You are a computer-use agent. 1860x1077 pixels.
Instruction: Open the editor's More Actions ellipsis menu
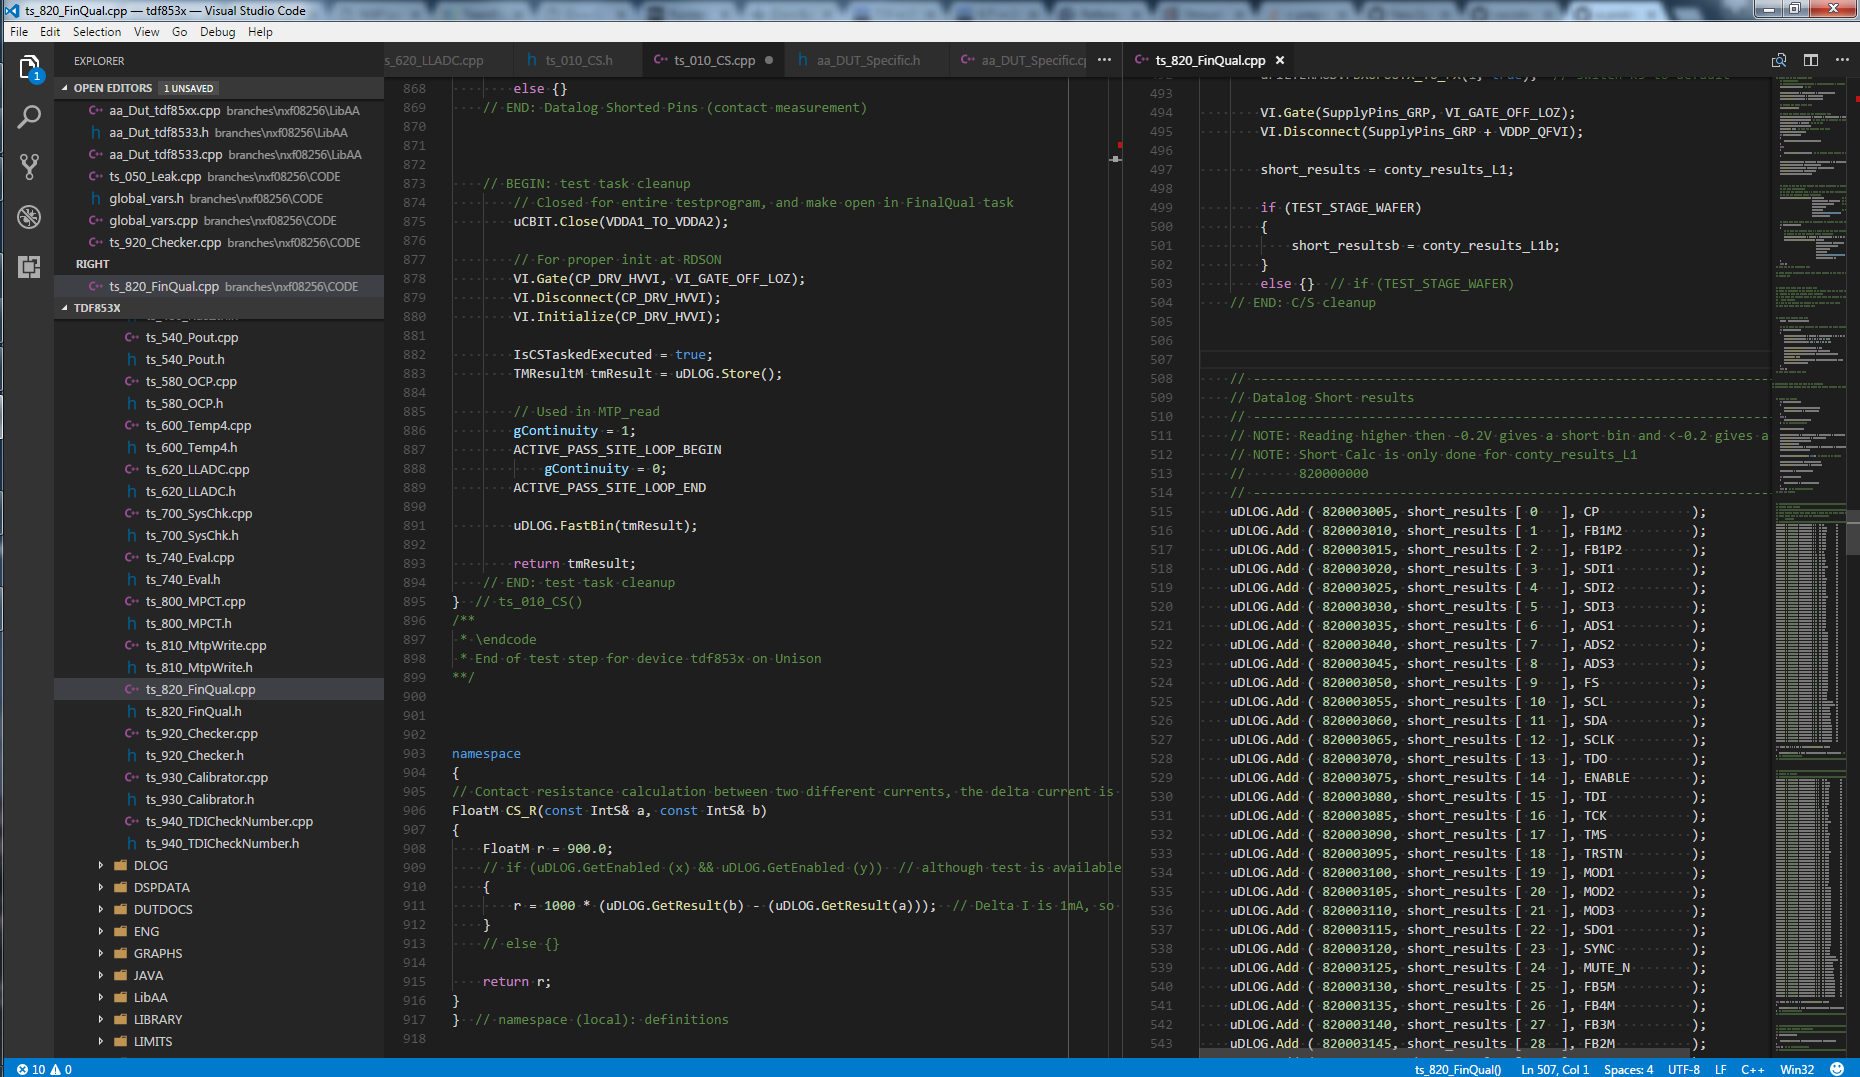[x=1843, y=60]
